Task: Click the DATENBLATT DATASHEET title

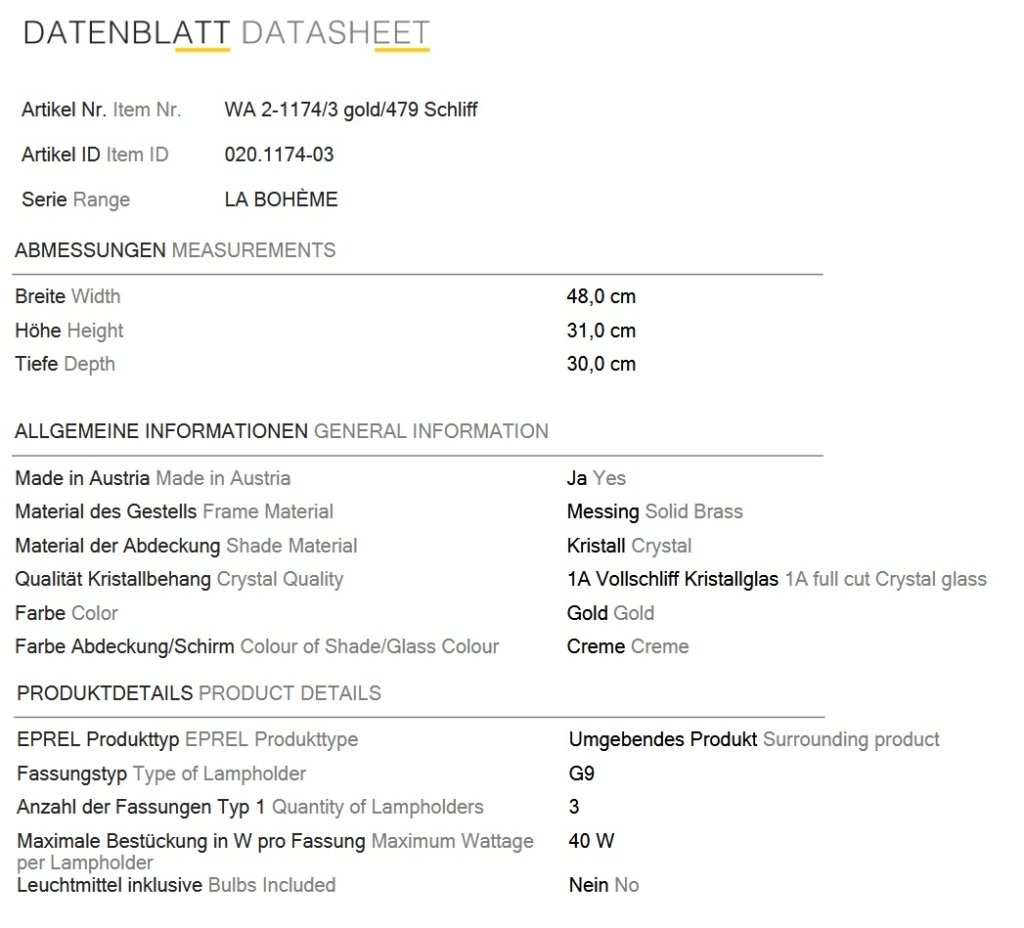Action: pos(227,33)
